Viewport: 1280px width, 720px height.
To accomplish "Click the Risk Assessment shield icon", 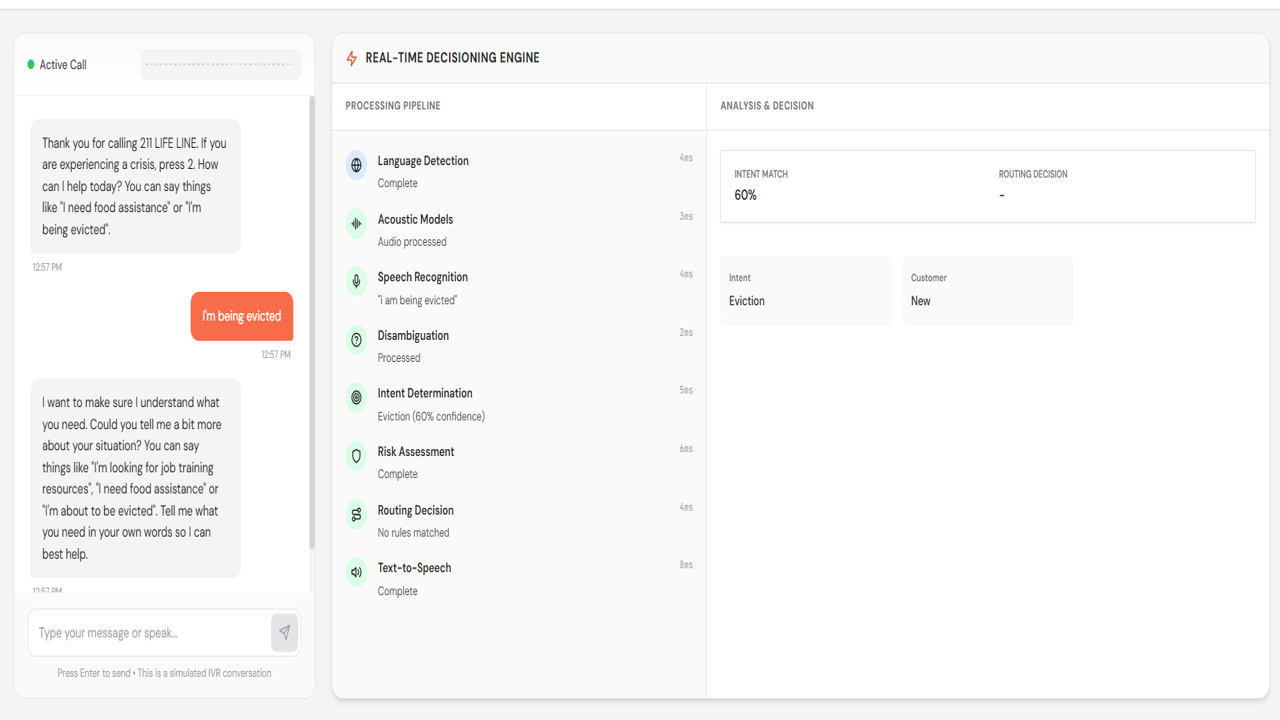I will (356, 456).
